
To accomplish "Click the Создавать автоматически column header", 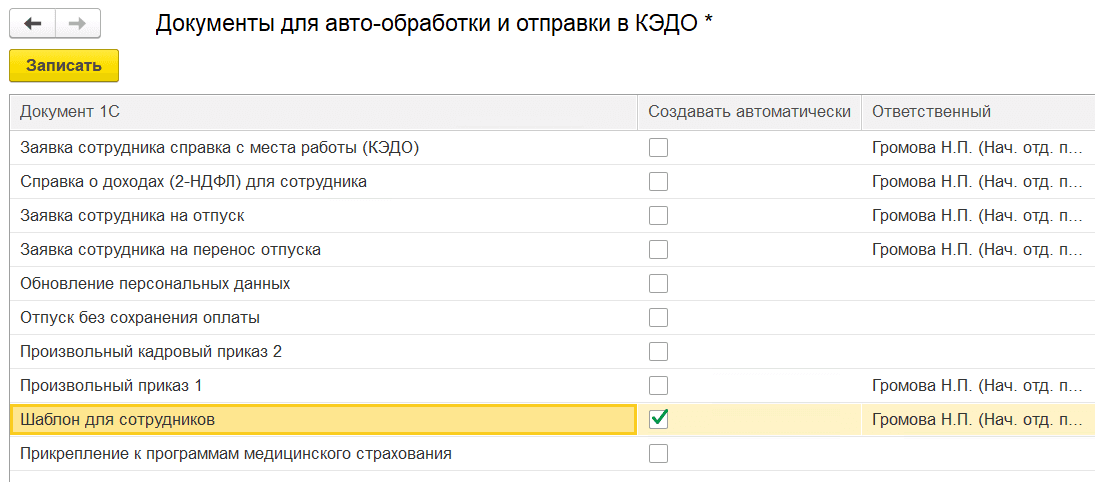I will pyautogui.click(x=749, y=112).
